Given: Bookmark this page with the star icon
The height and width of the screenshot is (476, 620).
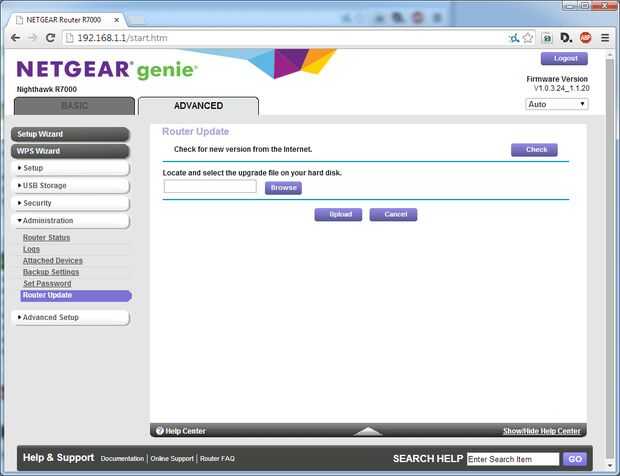Looking at the screenshot, I should [x=528, y=38].
